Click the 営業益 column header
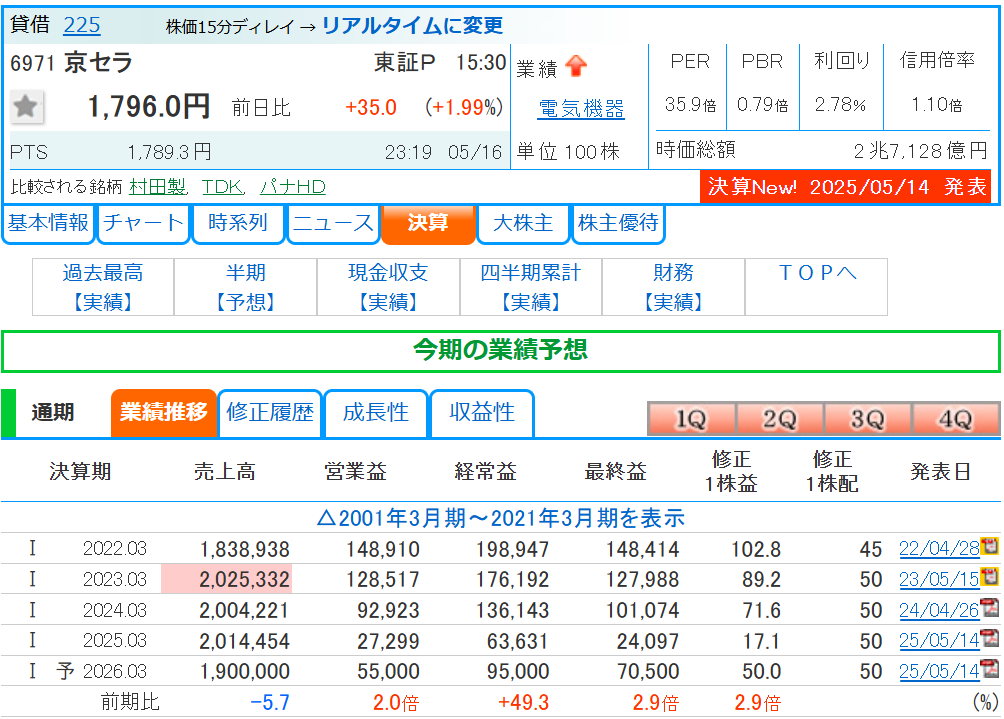Screen dimensions: 1004x719 [355, 472]
